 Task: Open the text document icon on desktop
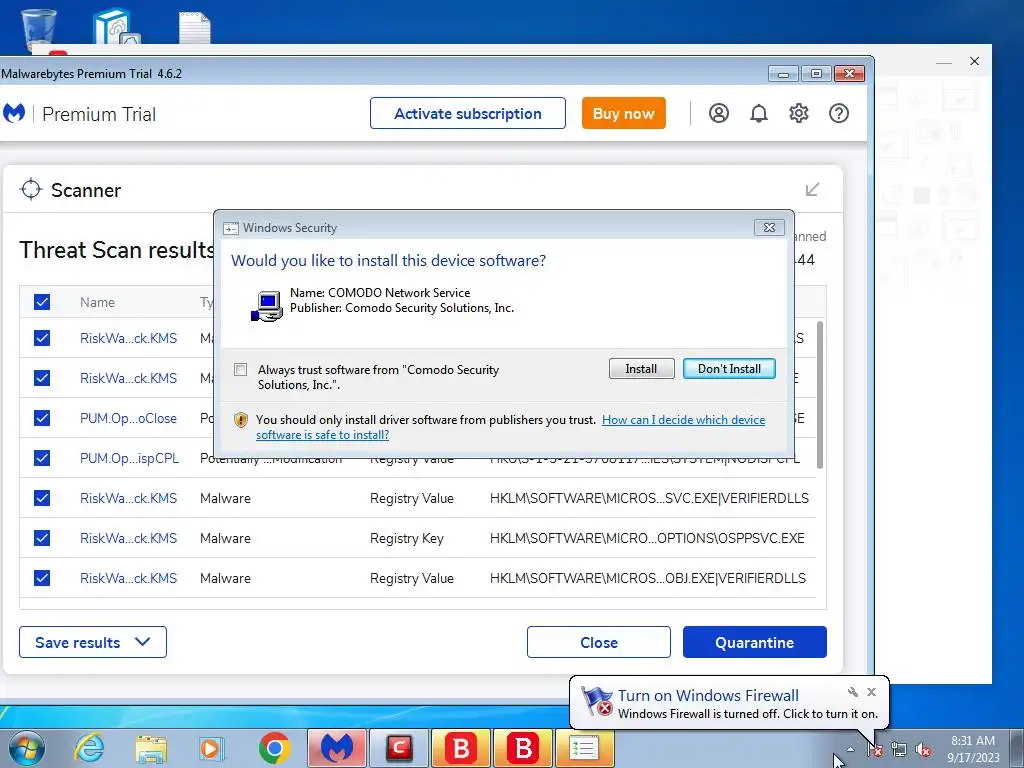pyautogui.click(x=195, y=27)
